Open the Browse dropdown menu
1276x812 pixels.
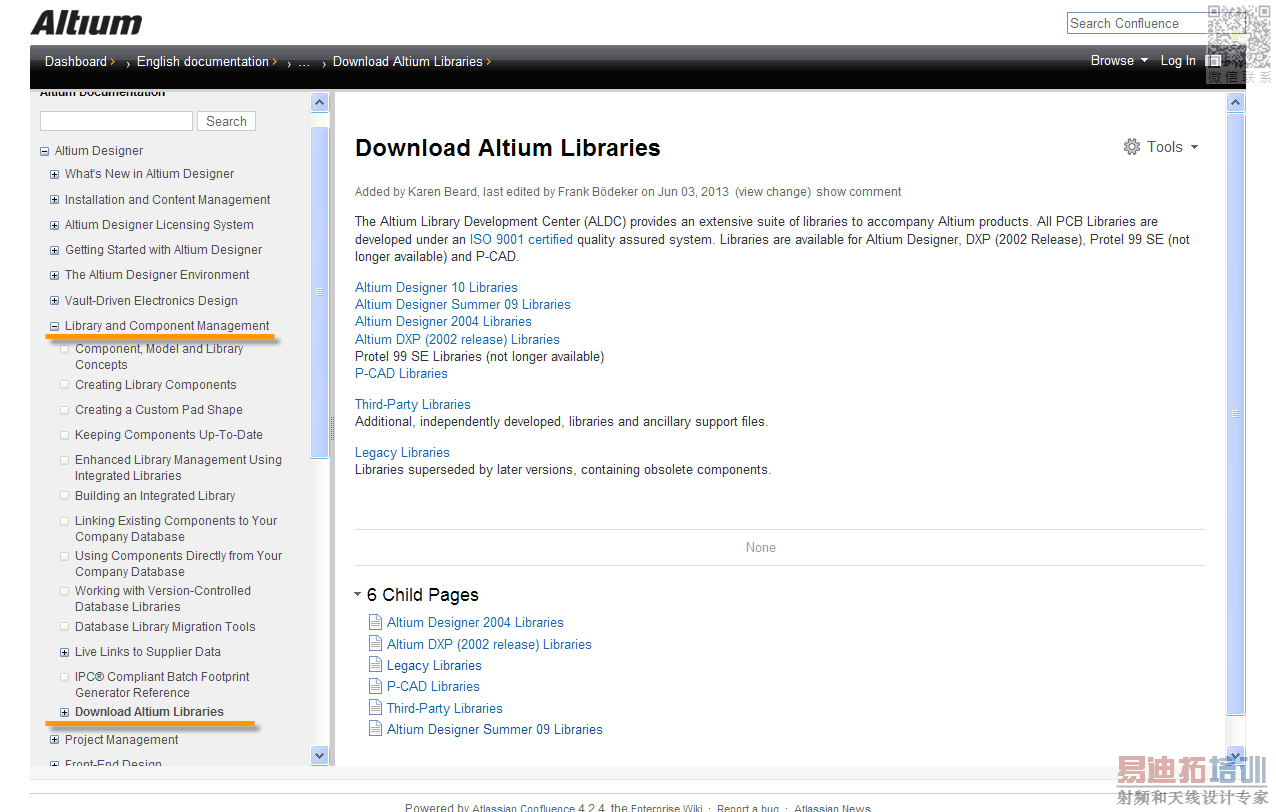pos(1119,61)
